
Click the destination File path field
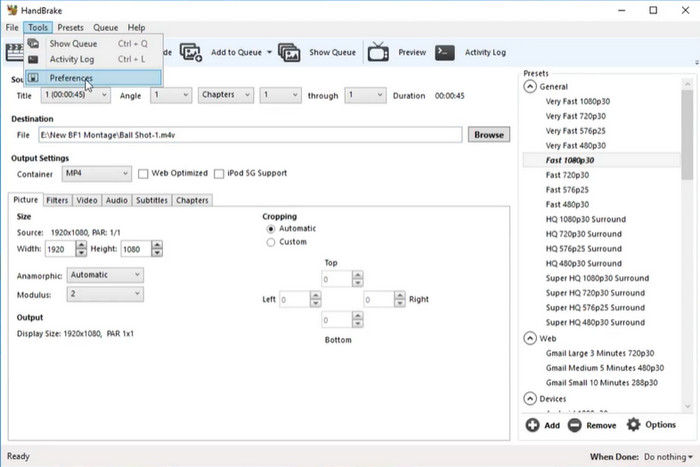point(250,134)
